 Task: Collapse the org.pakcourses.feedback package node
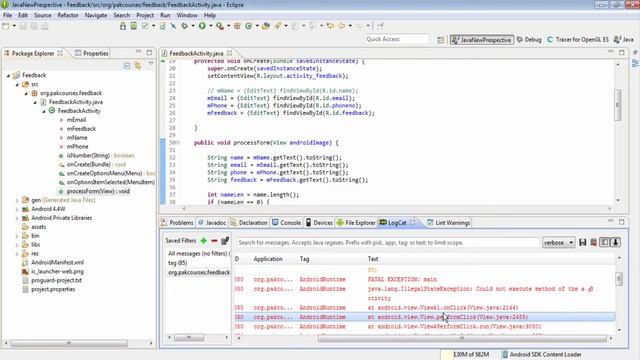pyautogui.click(x=26, y=93)
